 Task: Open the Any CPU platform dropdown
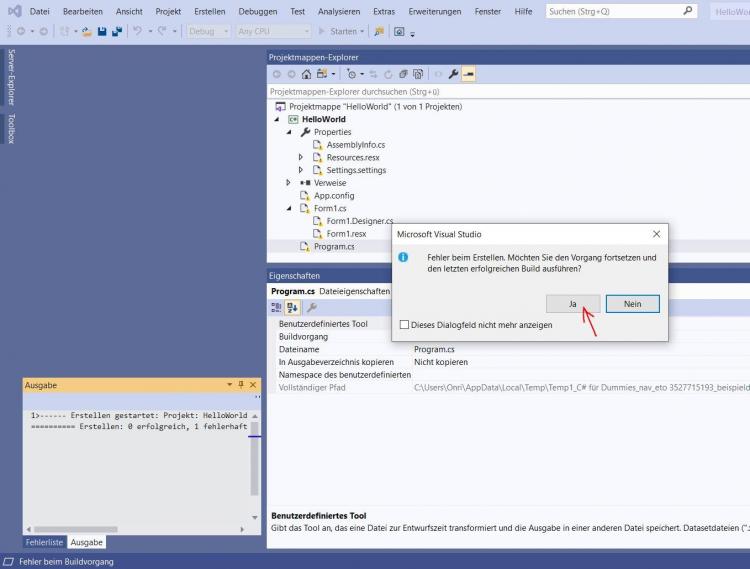[273, 32]
